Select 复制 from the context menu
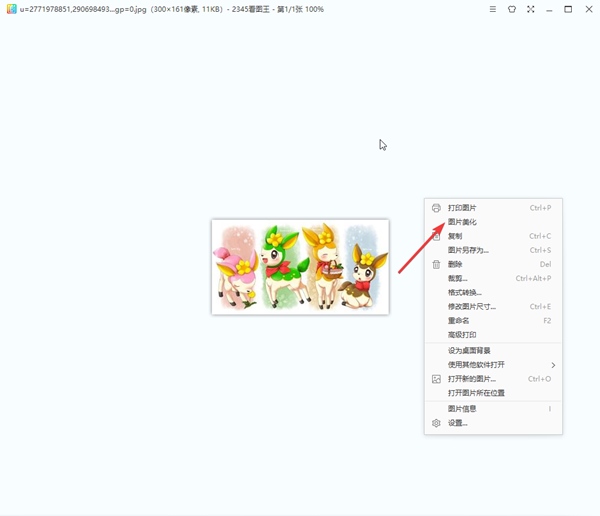 click(x=455, y=236)
